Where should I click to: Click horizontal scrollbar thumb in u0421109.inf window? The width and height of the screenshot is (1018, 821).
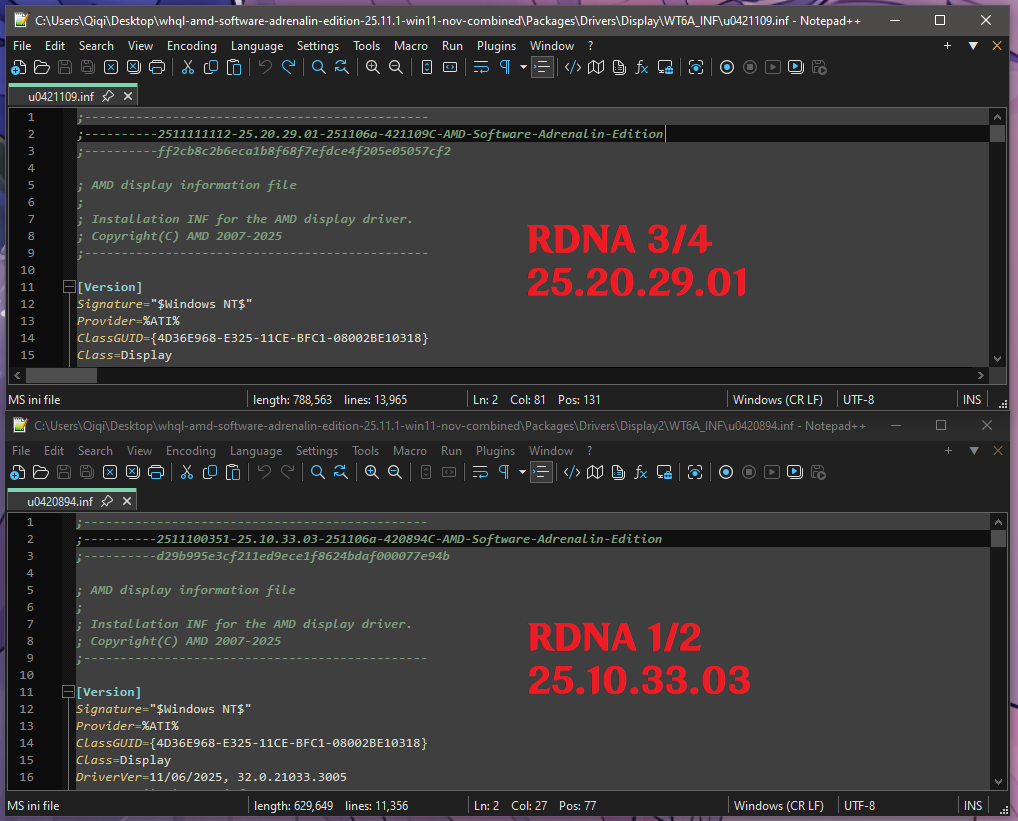tap(62, 375)
